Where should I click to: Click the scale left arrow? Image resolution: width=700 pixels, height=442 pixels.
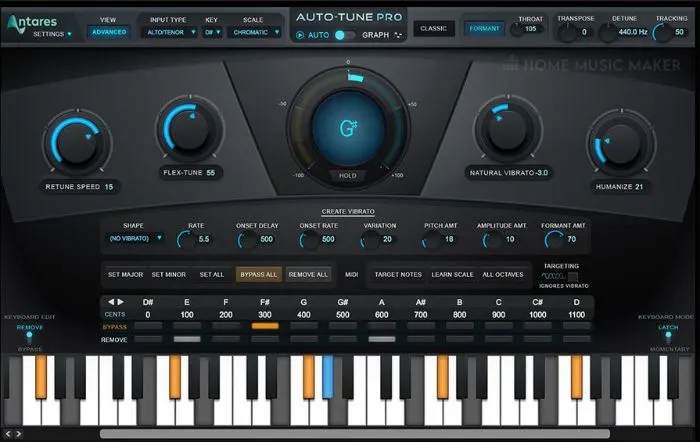coord(111,302)
